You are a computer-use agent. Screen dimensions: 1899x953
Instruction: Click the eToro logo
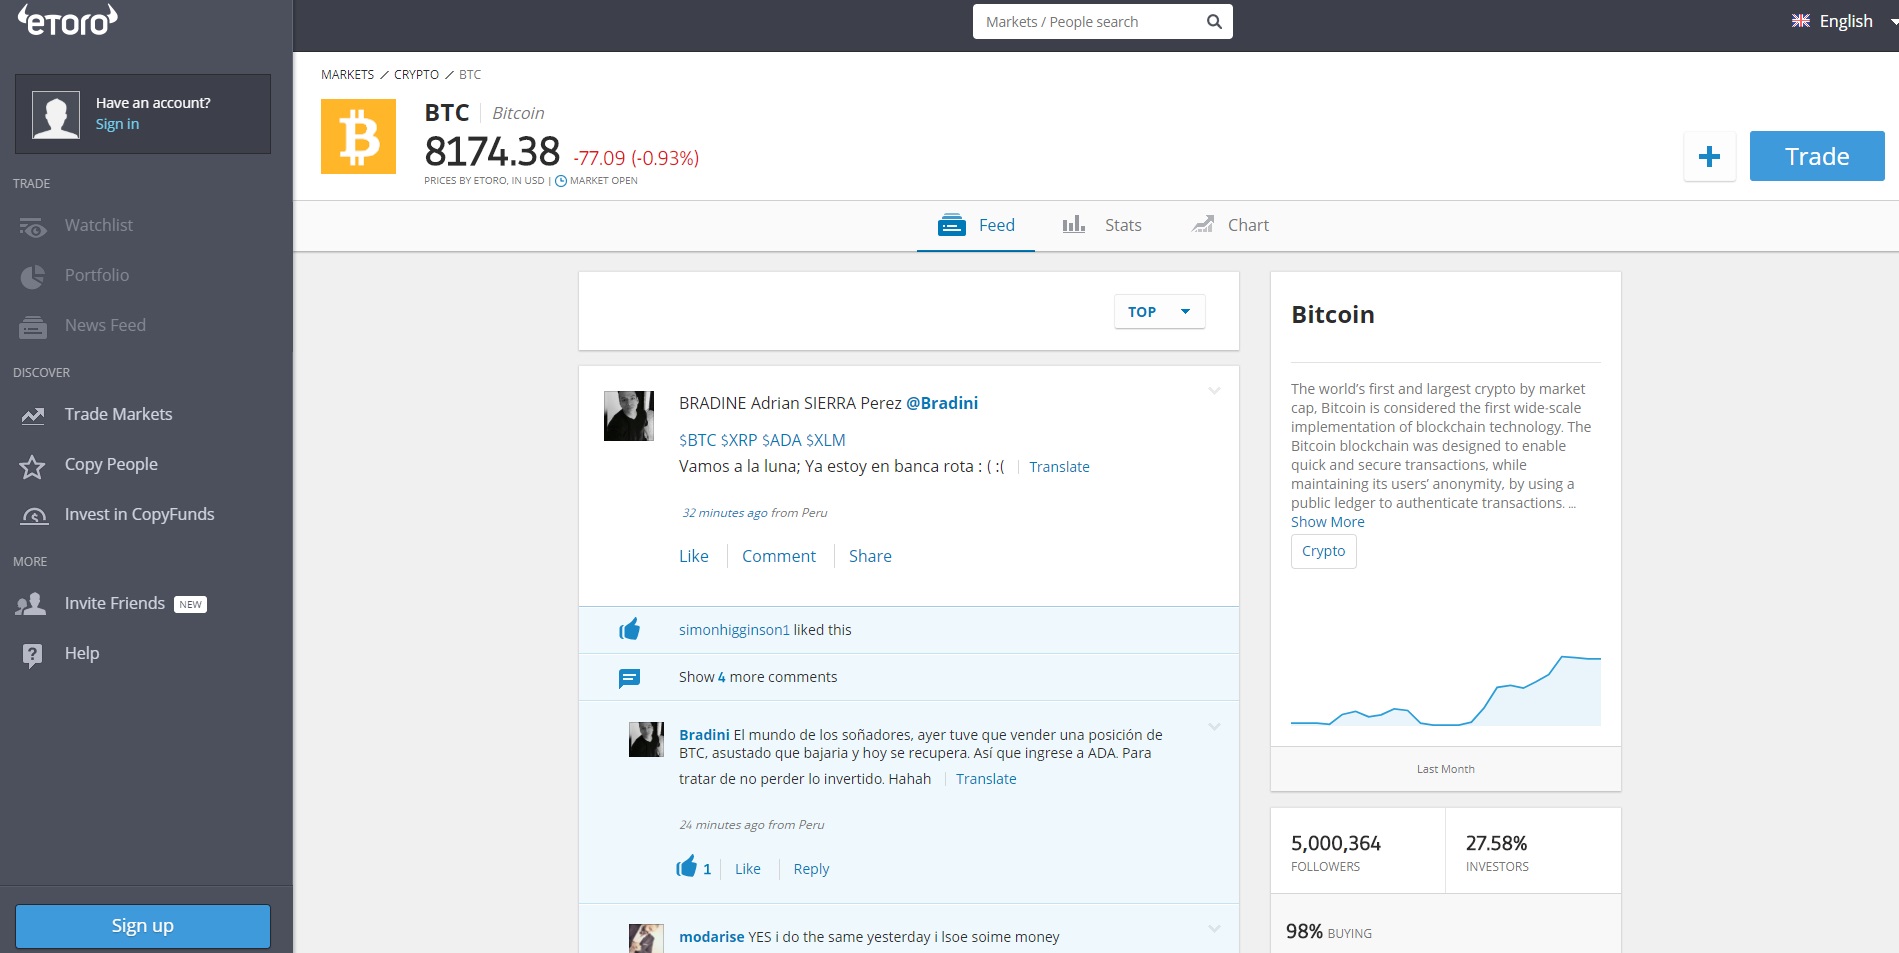click(x=68, y=21)
